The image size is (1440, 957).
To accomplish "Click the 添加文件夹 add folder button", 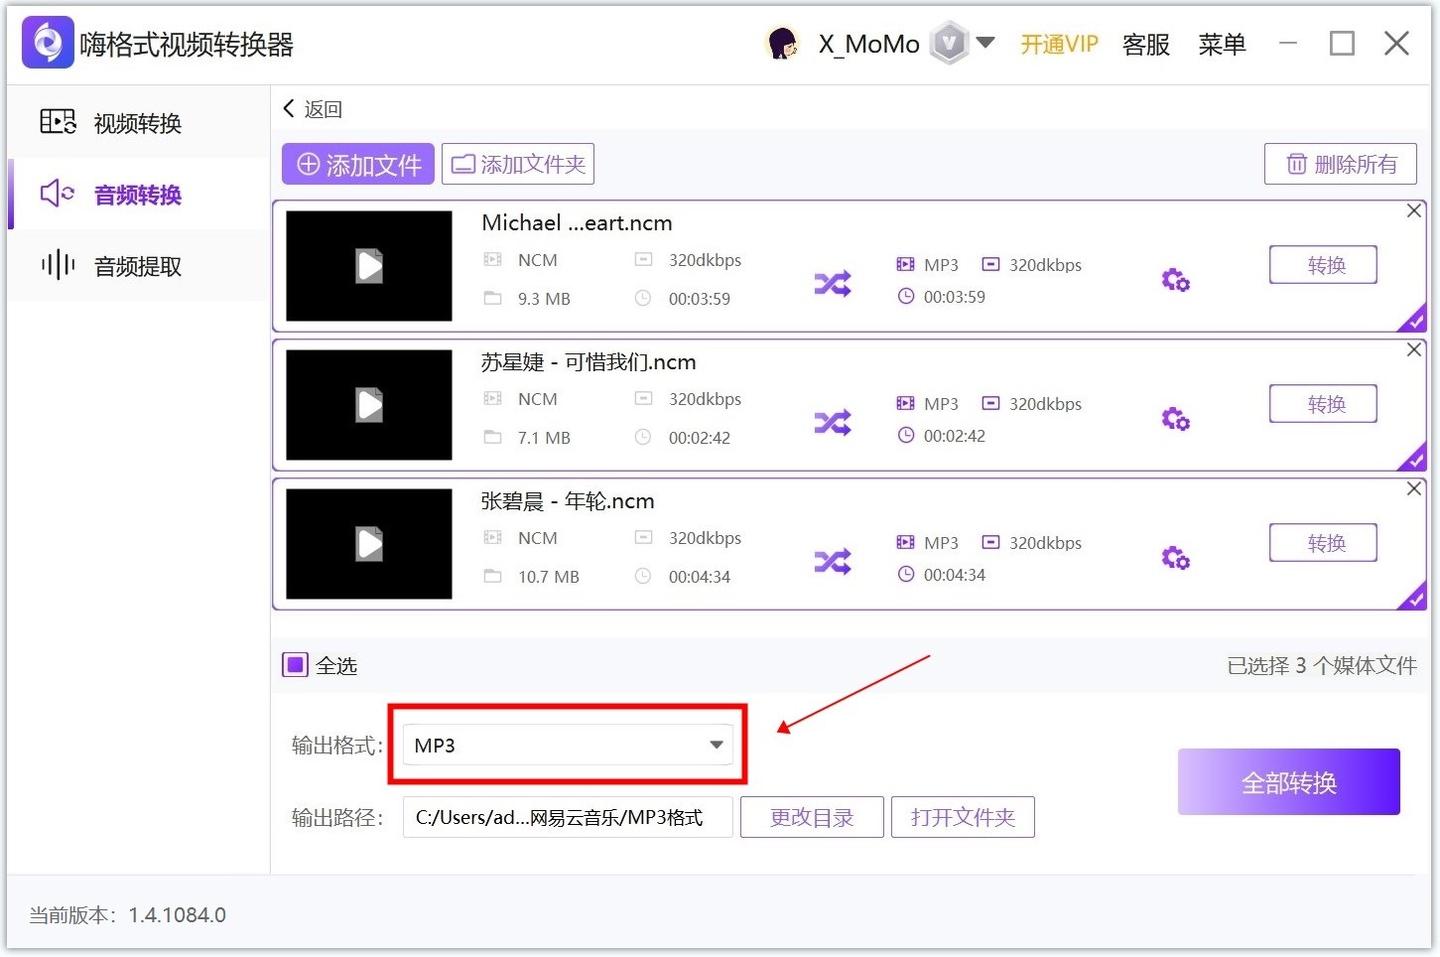I will click(x=517, y=163).
